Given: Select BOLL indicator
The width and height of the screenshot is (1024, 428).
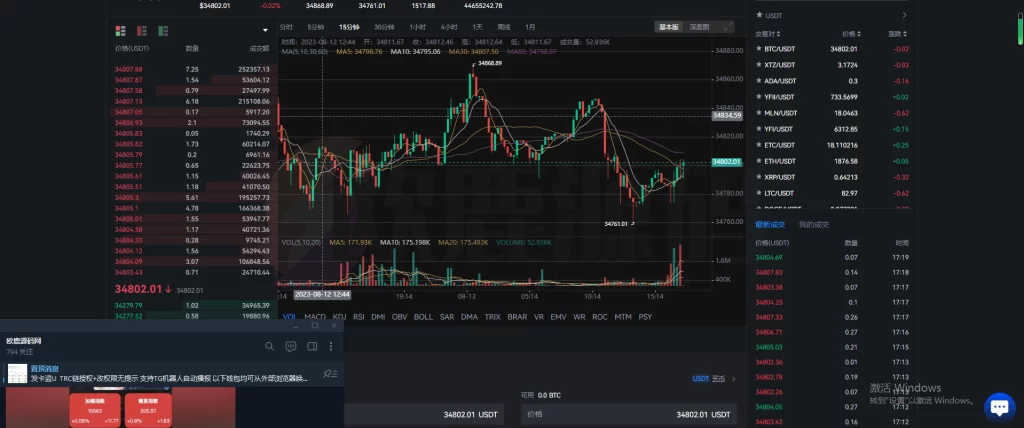Looking at the screenshot, I should click(x=423, y=317).
